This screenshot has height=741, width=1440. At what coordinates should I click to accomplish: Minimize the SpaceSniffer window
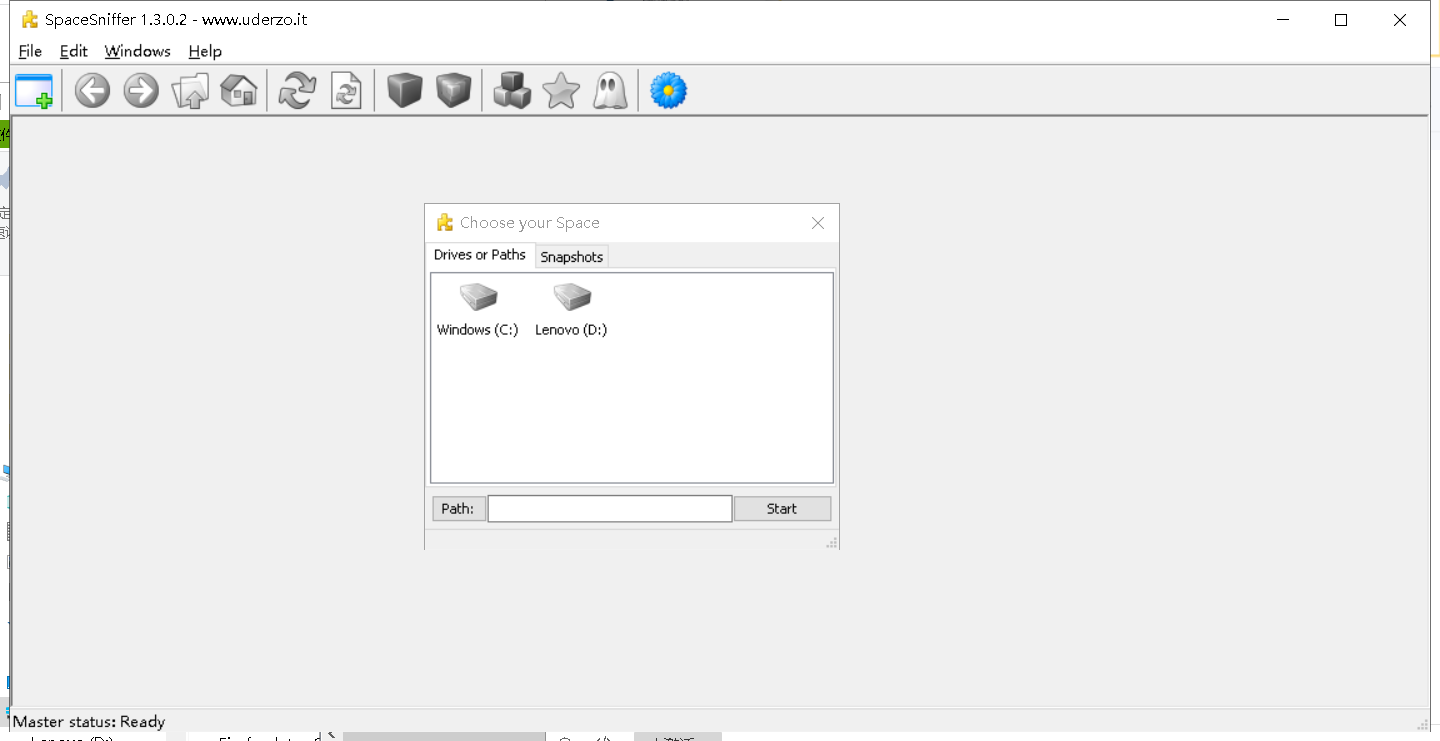click(1283, 20)
